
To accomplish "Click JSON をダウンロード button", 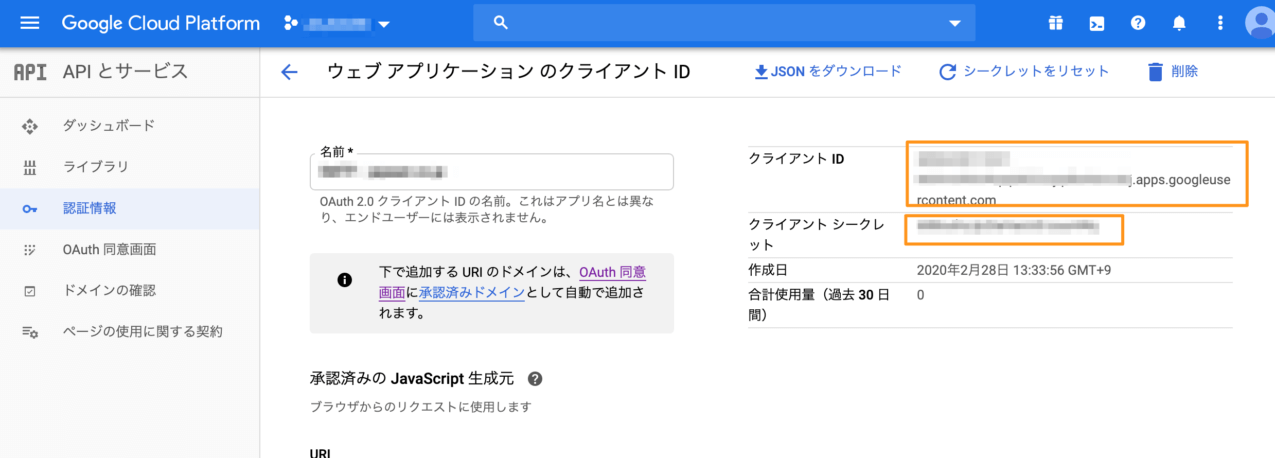I will [x=827, y=71].
